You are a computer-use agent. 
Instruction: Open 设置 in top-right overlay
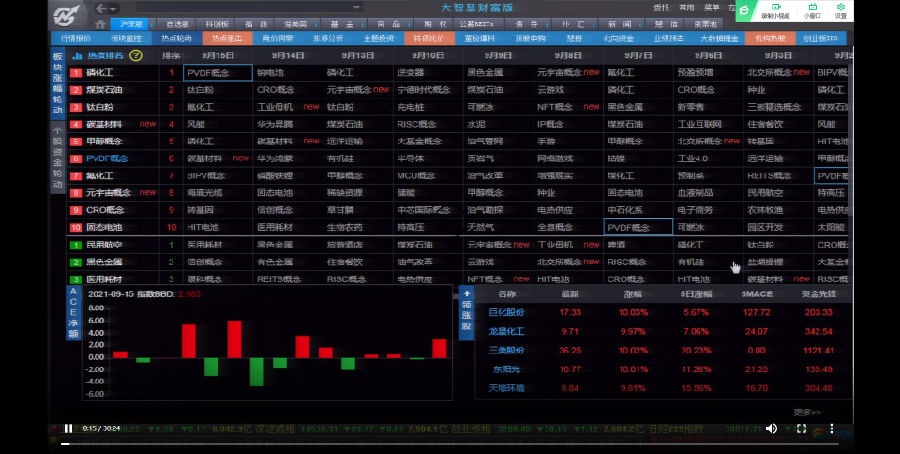(x=841, y=11)
